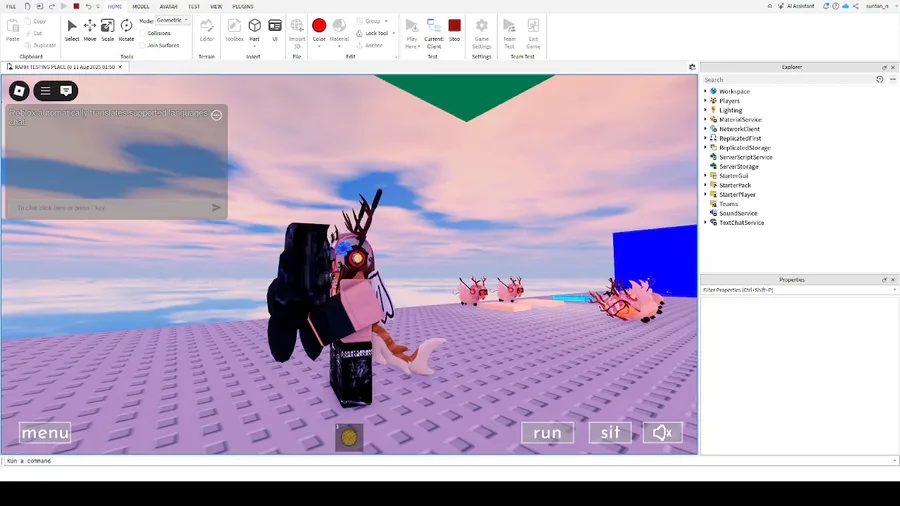Click the chat send arrow
The width and height of the screenshot is (900, 506).
(x=216, y=208)
